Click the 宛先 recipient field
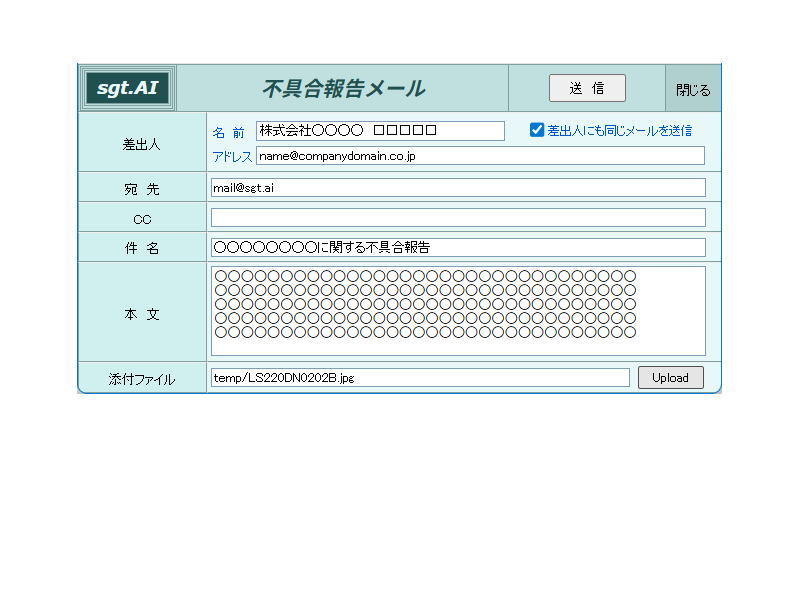 [458, 188]
